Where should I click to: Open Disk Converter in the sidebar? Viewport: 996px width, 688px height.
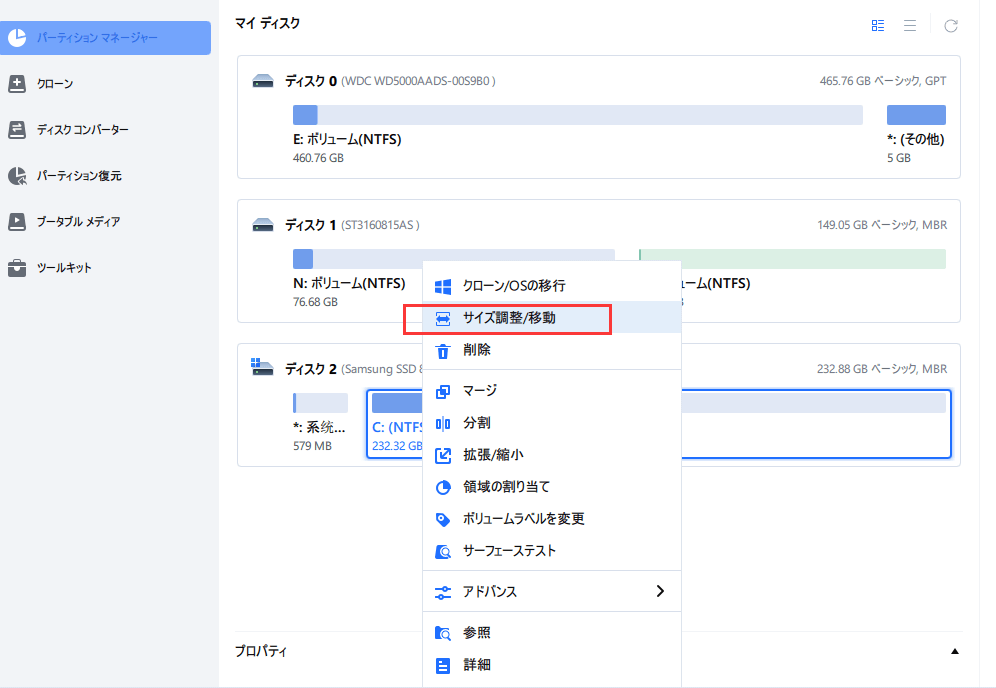[82, 130]
